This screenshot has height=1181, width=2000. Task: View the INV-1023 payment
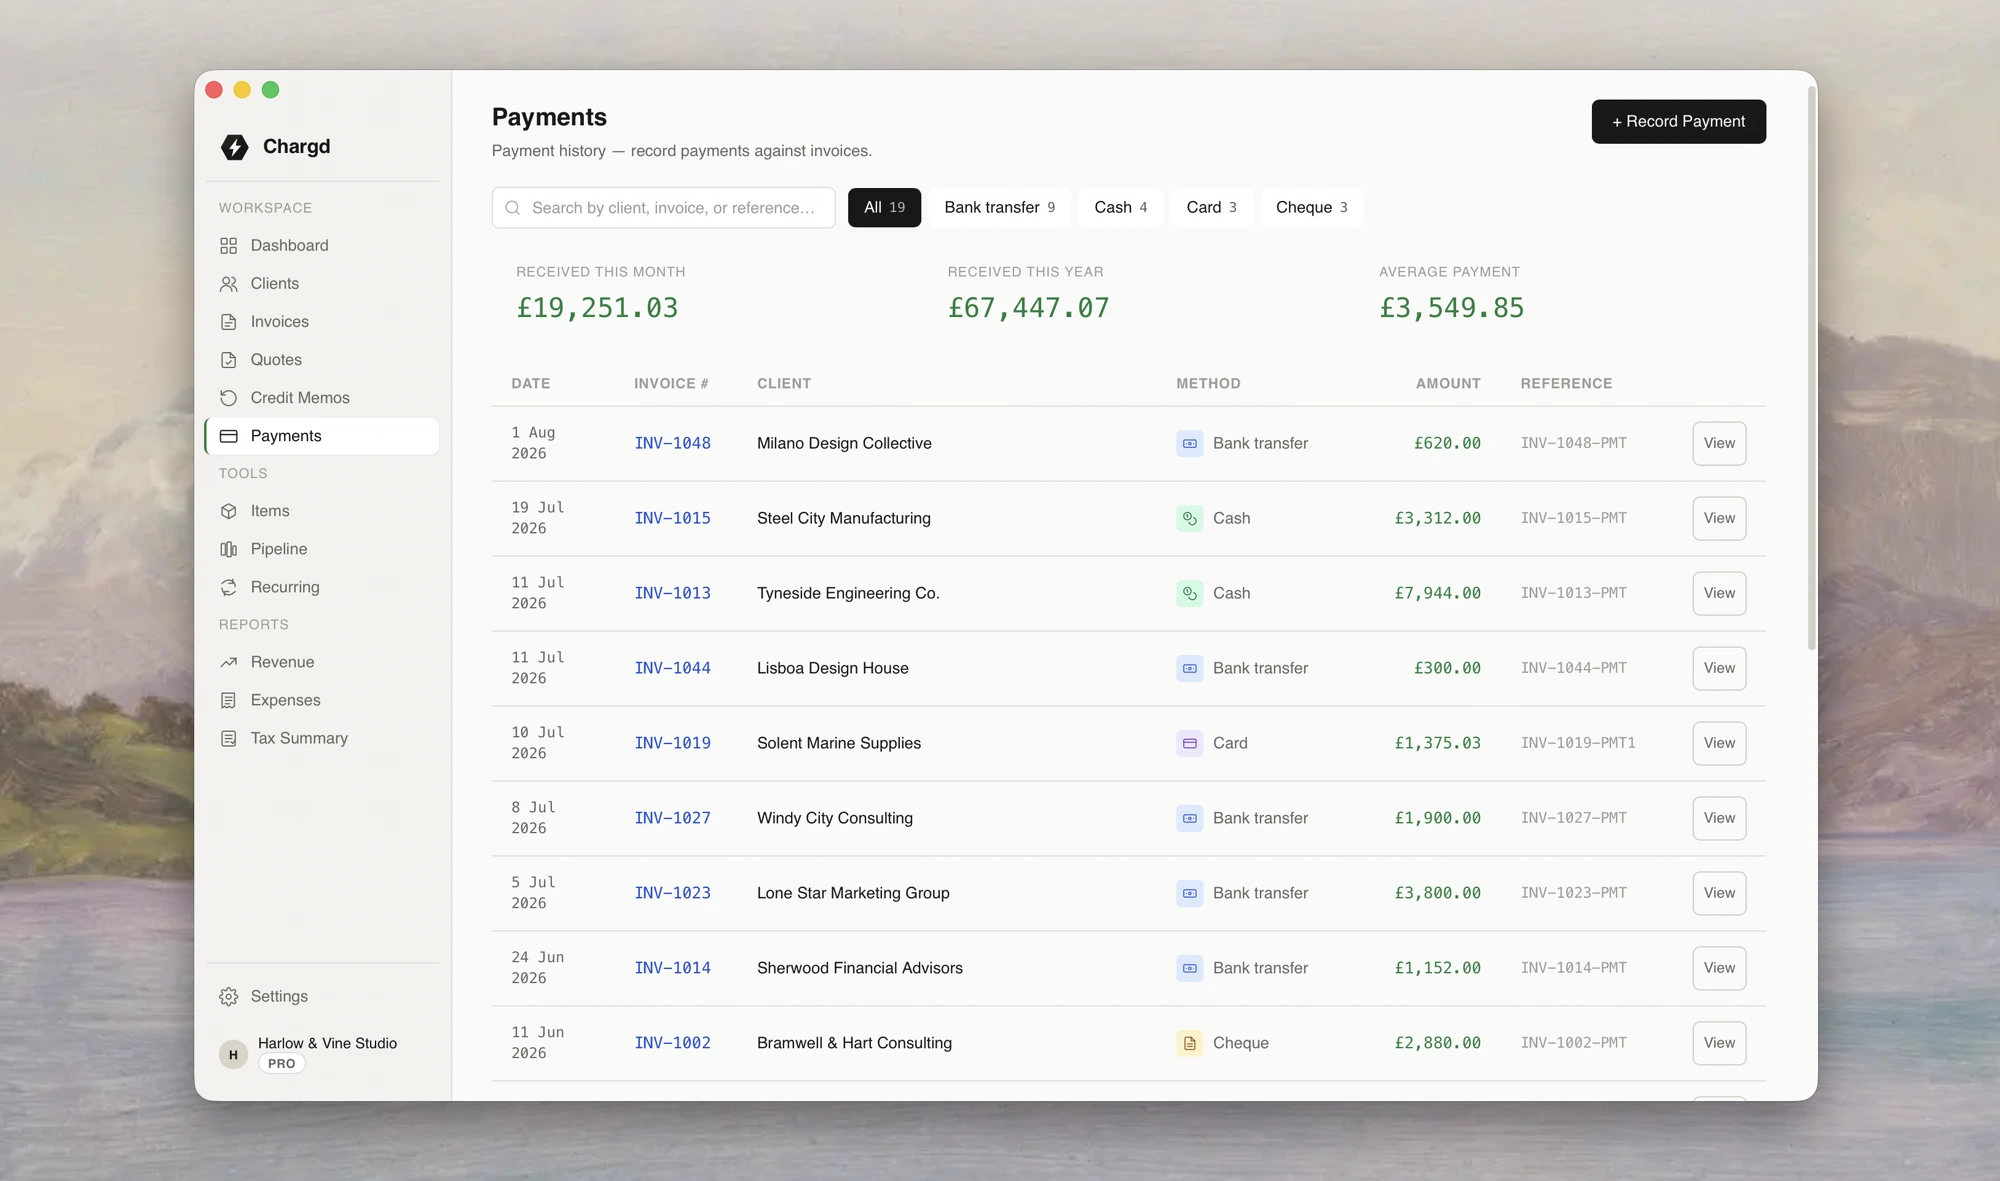pyautogui.click(x=1719, y=893)
